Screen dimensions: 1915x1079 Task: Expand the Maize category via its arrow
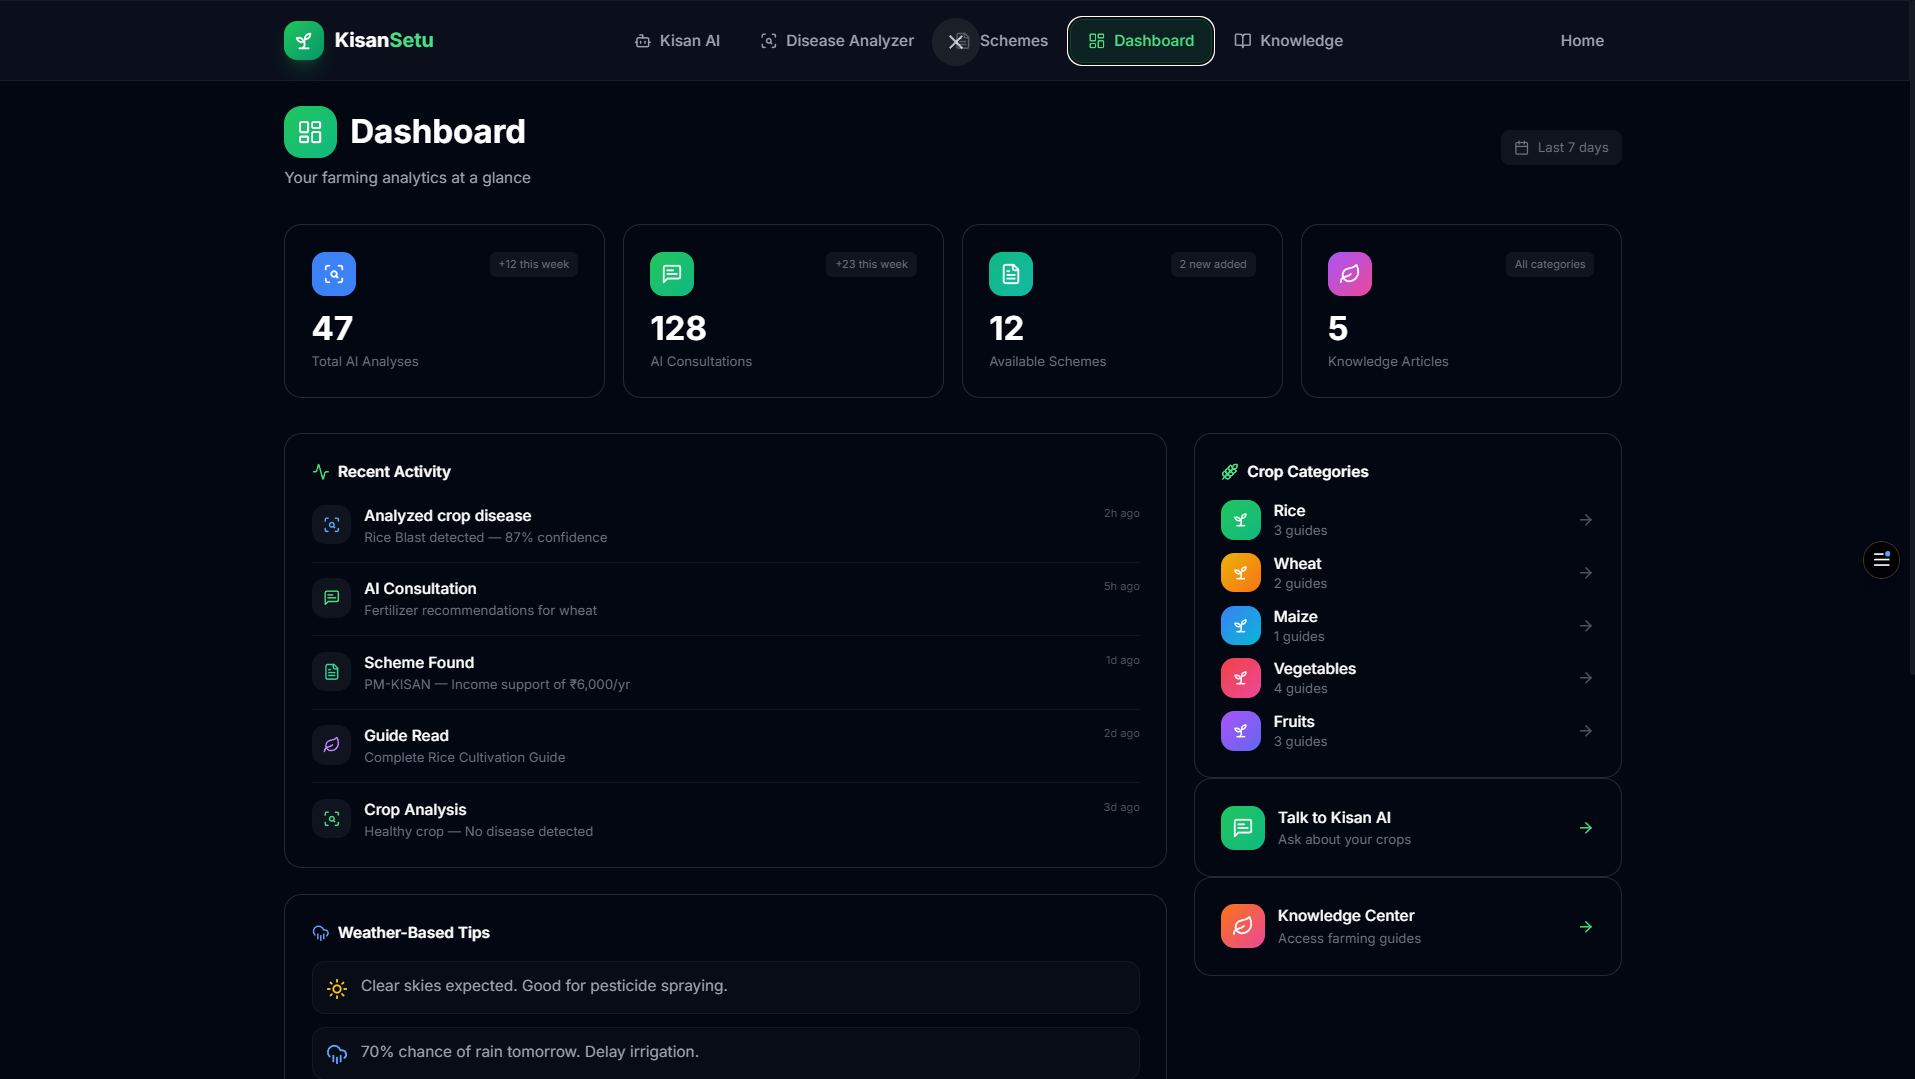1586,626
